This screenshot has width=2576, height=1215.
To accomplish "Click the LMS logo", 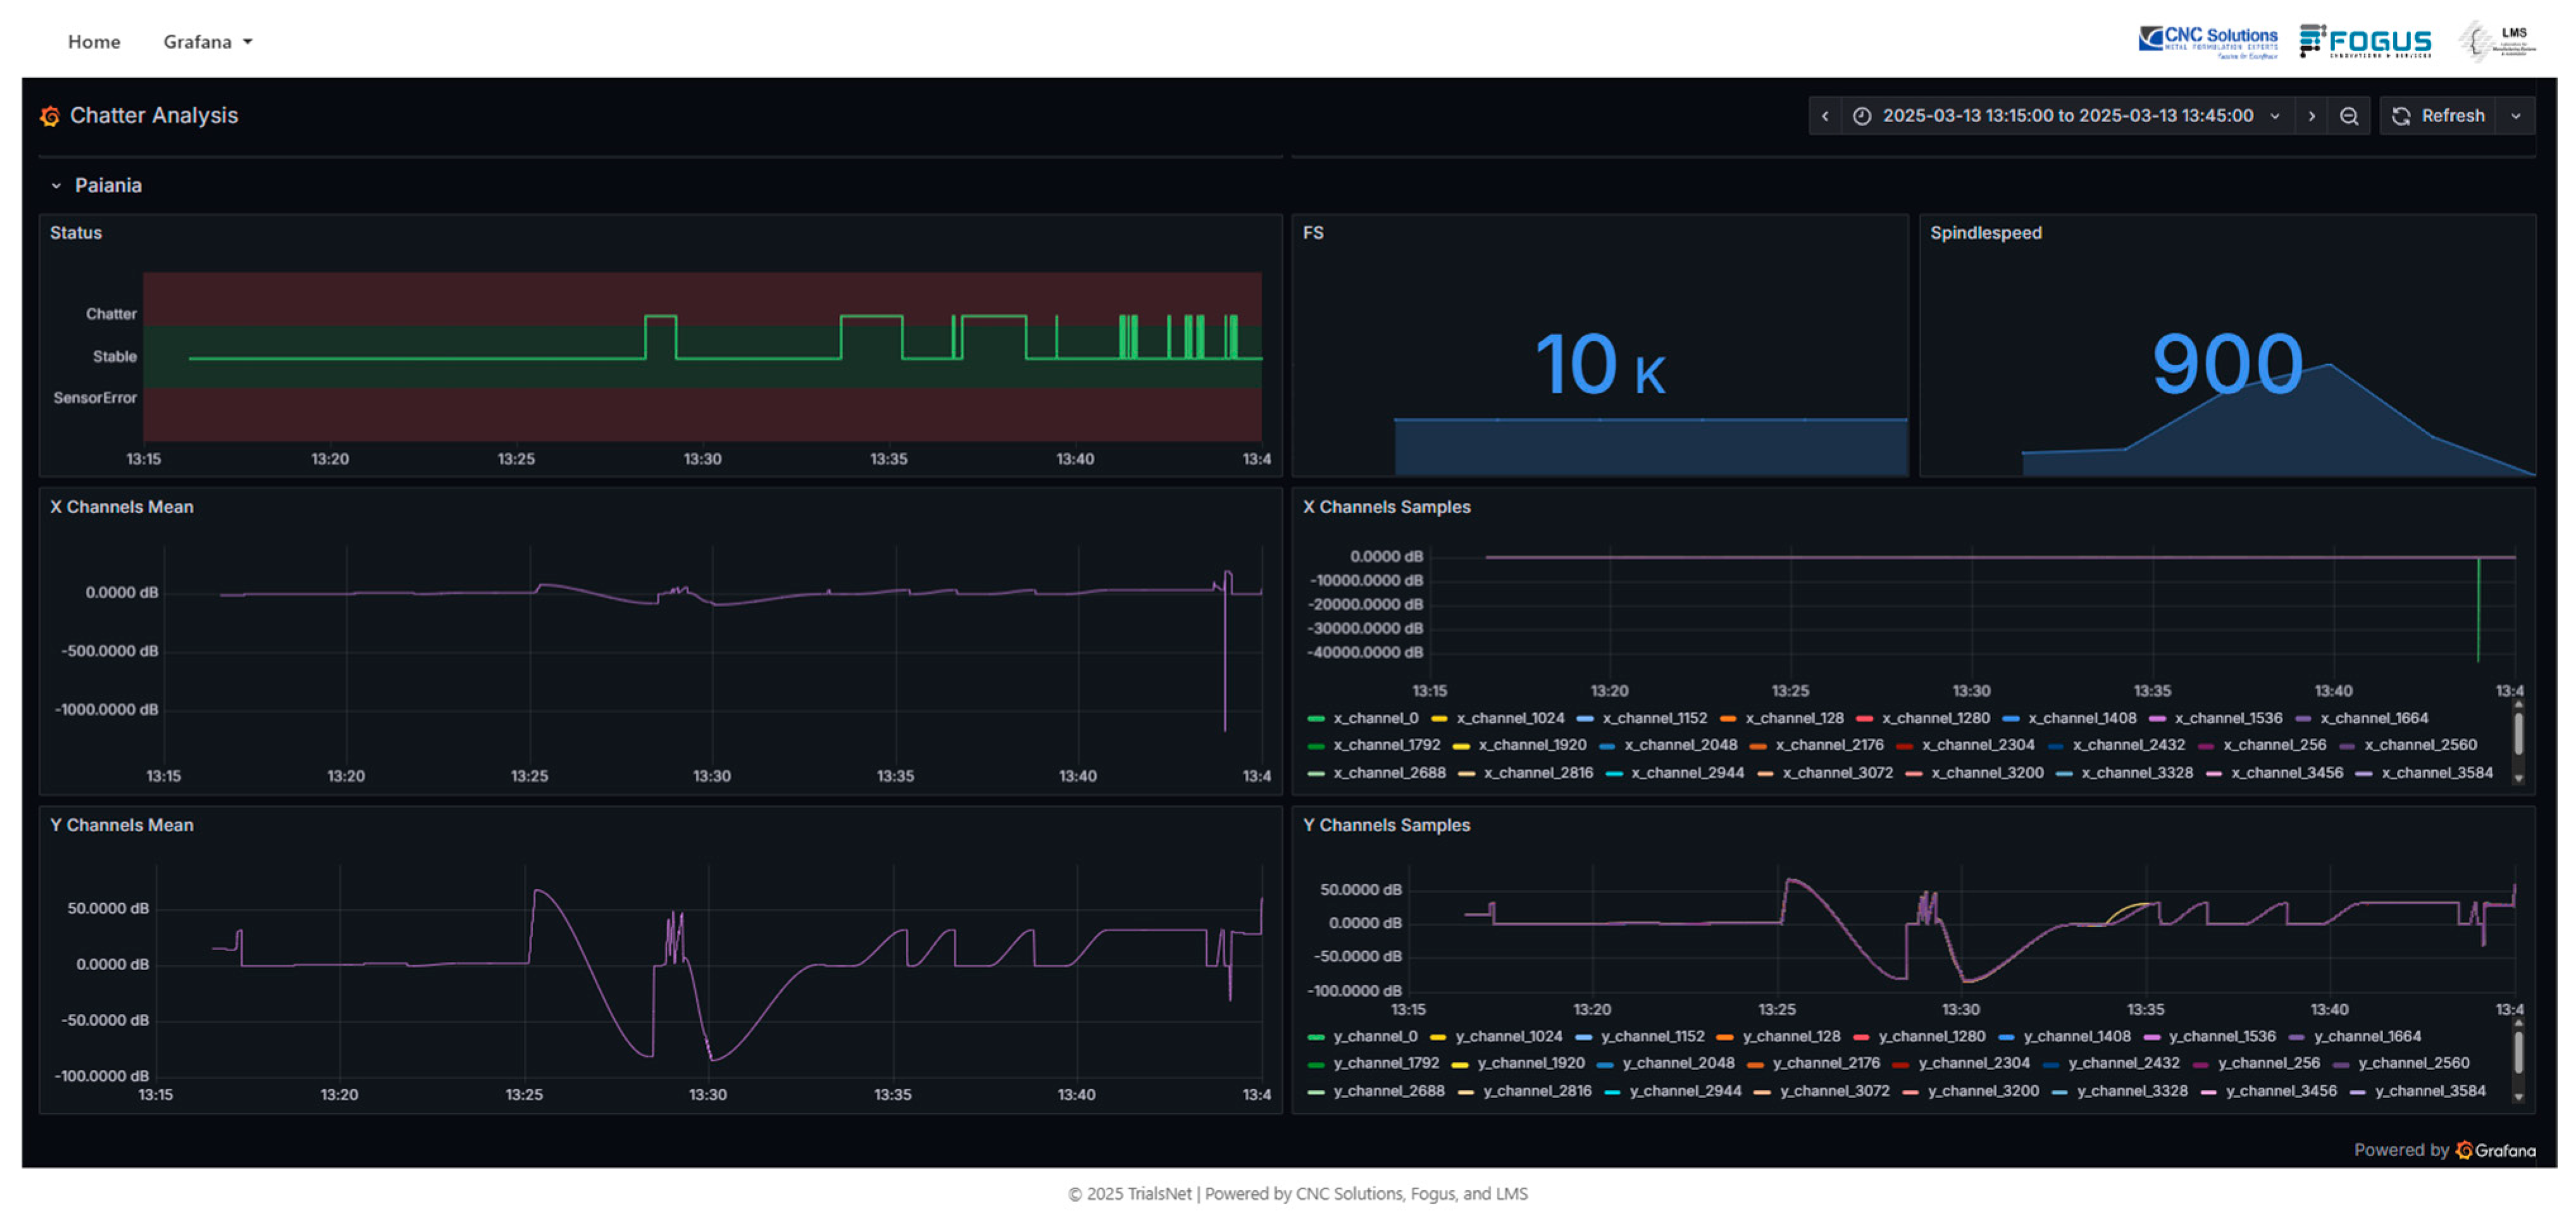I will click(x=2497, y=42).
